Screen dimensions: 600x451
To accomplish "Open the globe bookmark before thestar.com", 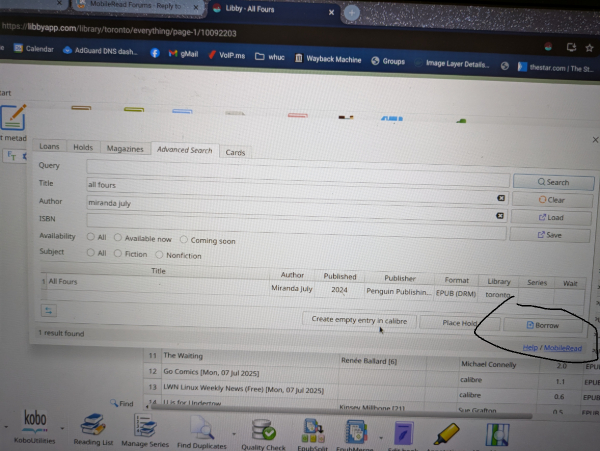I will click(x=505, y=66).
